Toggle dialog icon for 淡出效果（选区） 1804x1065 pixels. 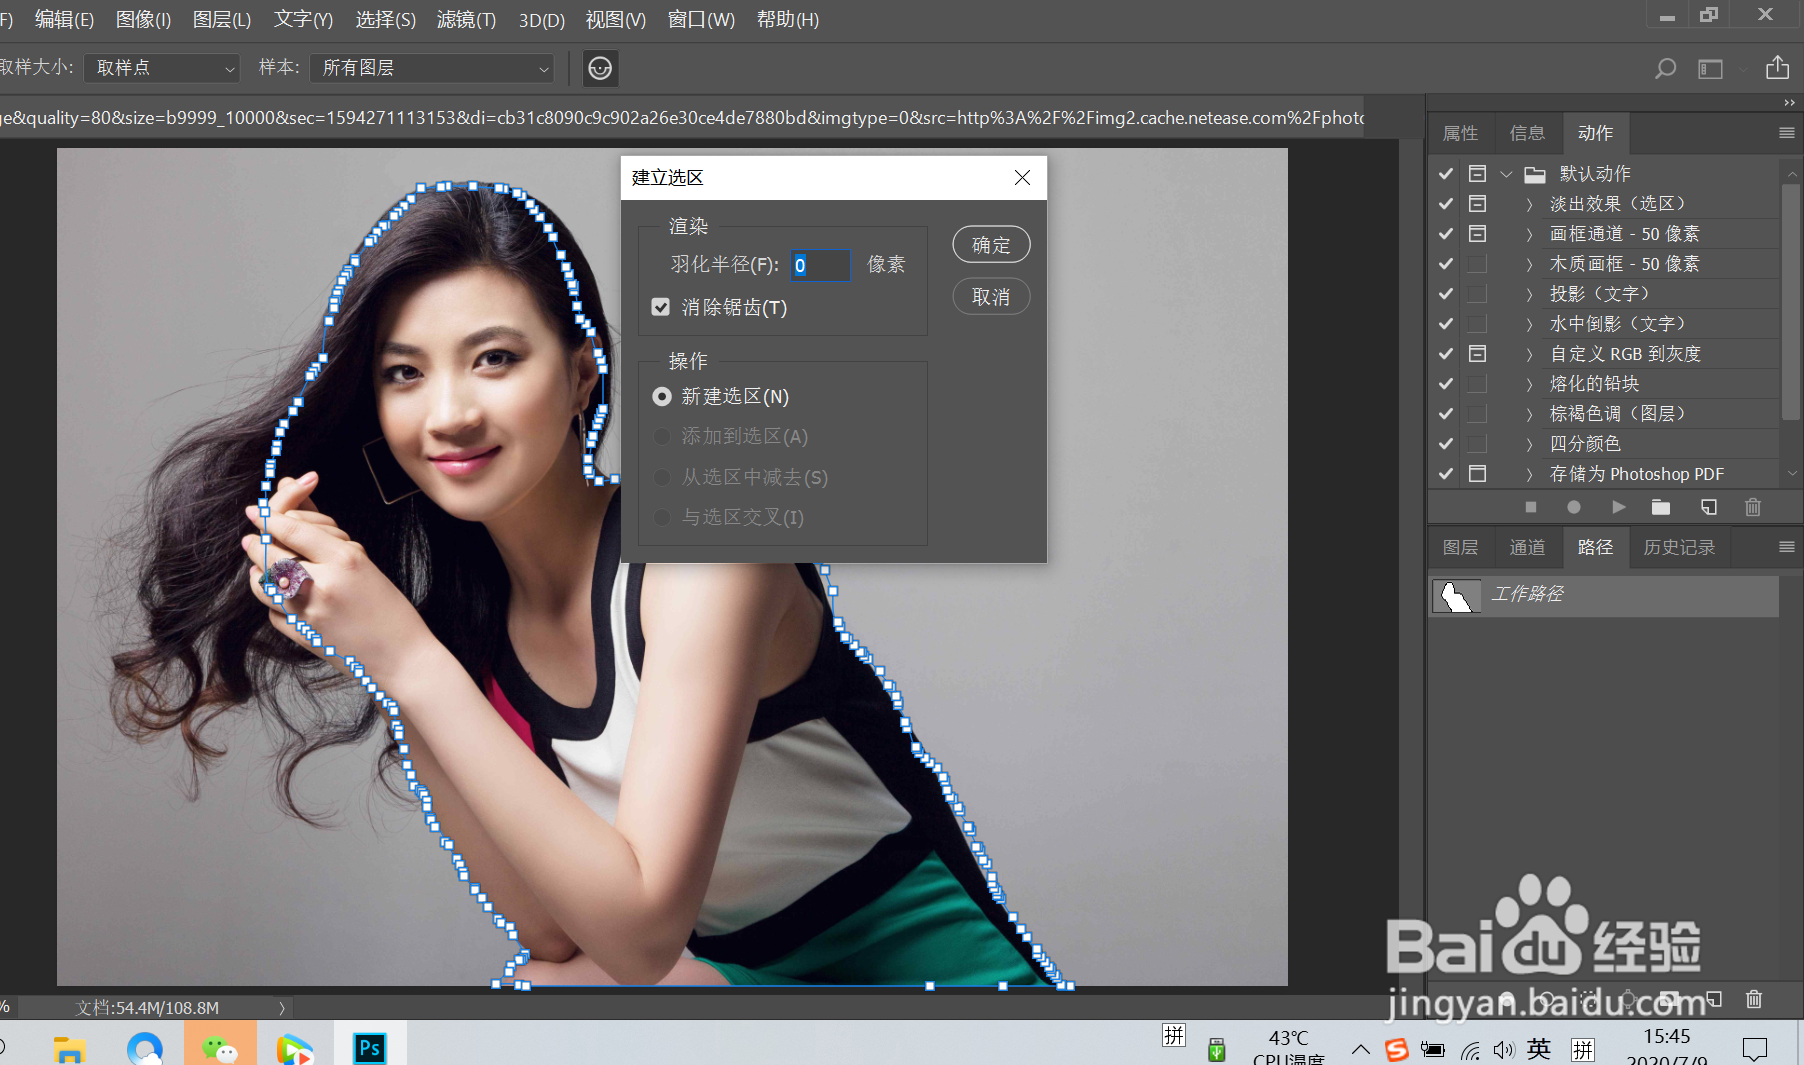(x=1477, y=203)
